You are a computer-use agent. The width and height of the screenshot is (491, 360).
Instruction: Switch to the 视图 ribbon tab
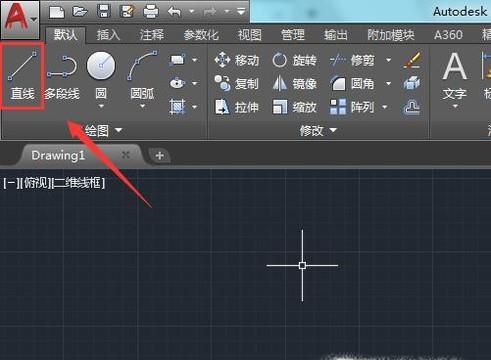coord(250,35)
